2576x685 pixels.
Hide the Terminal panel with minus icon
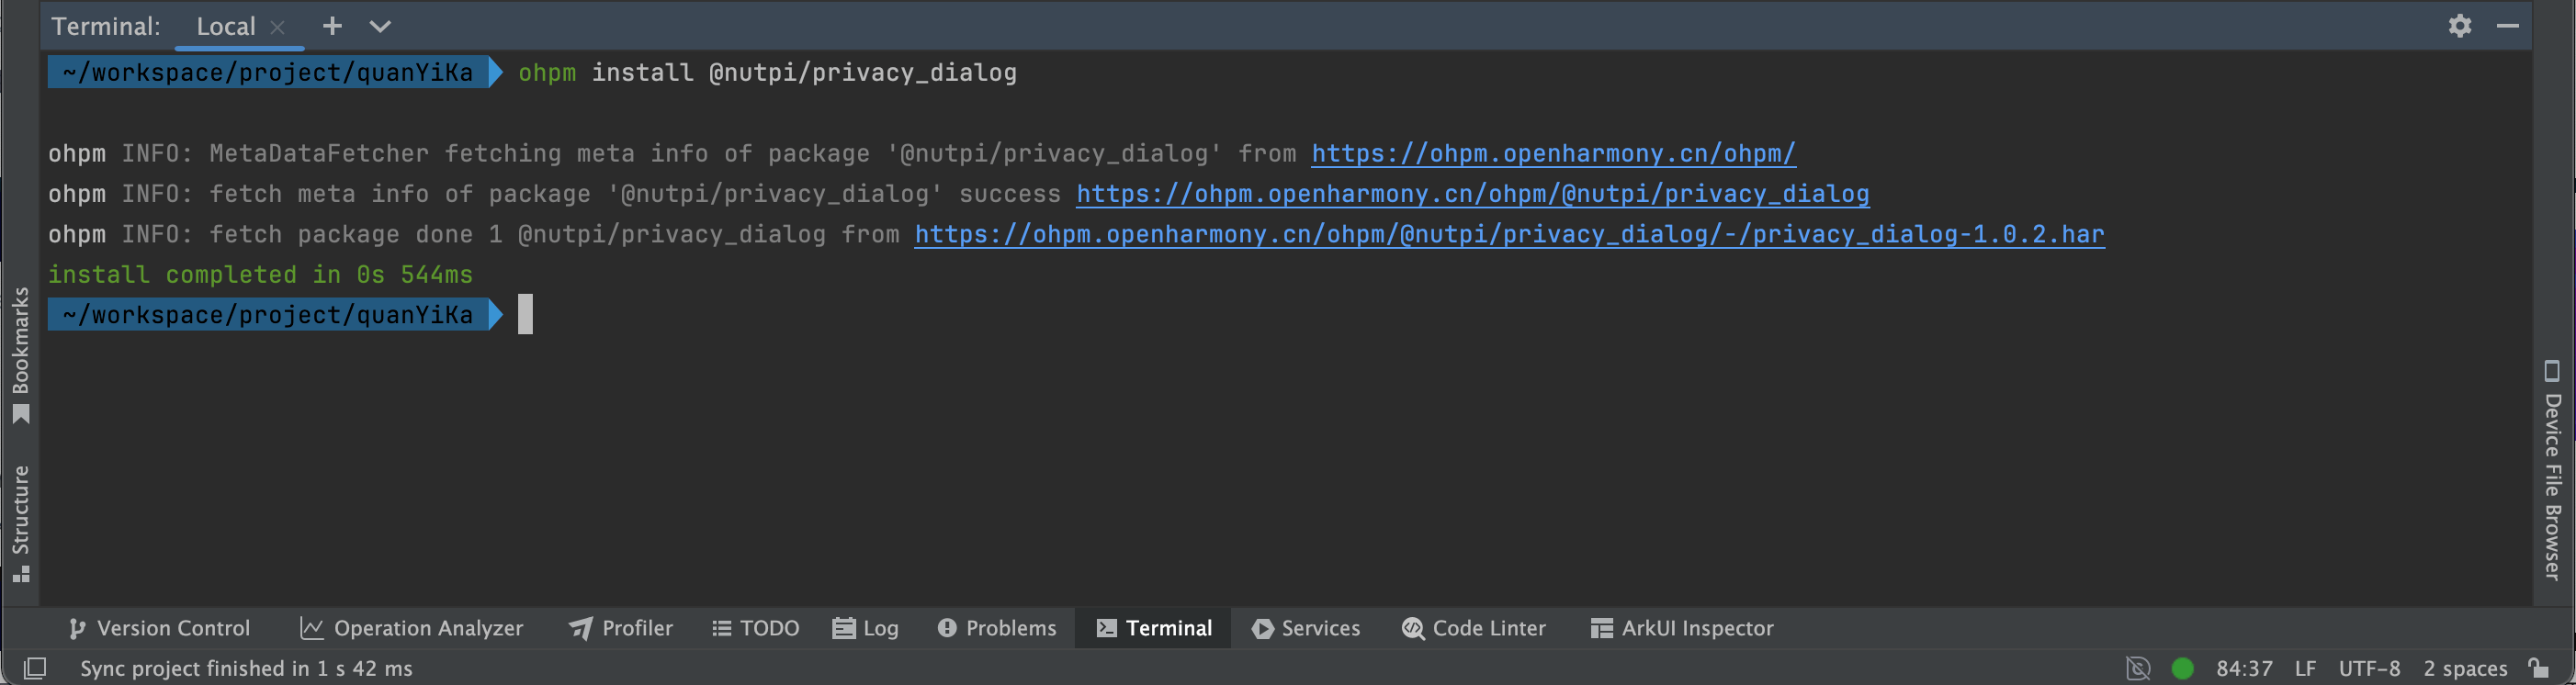tap(2507, 26)
